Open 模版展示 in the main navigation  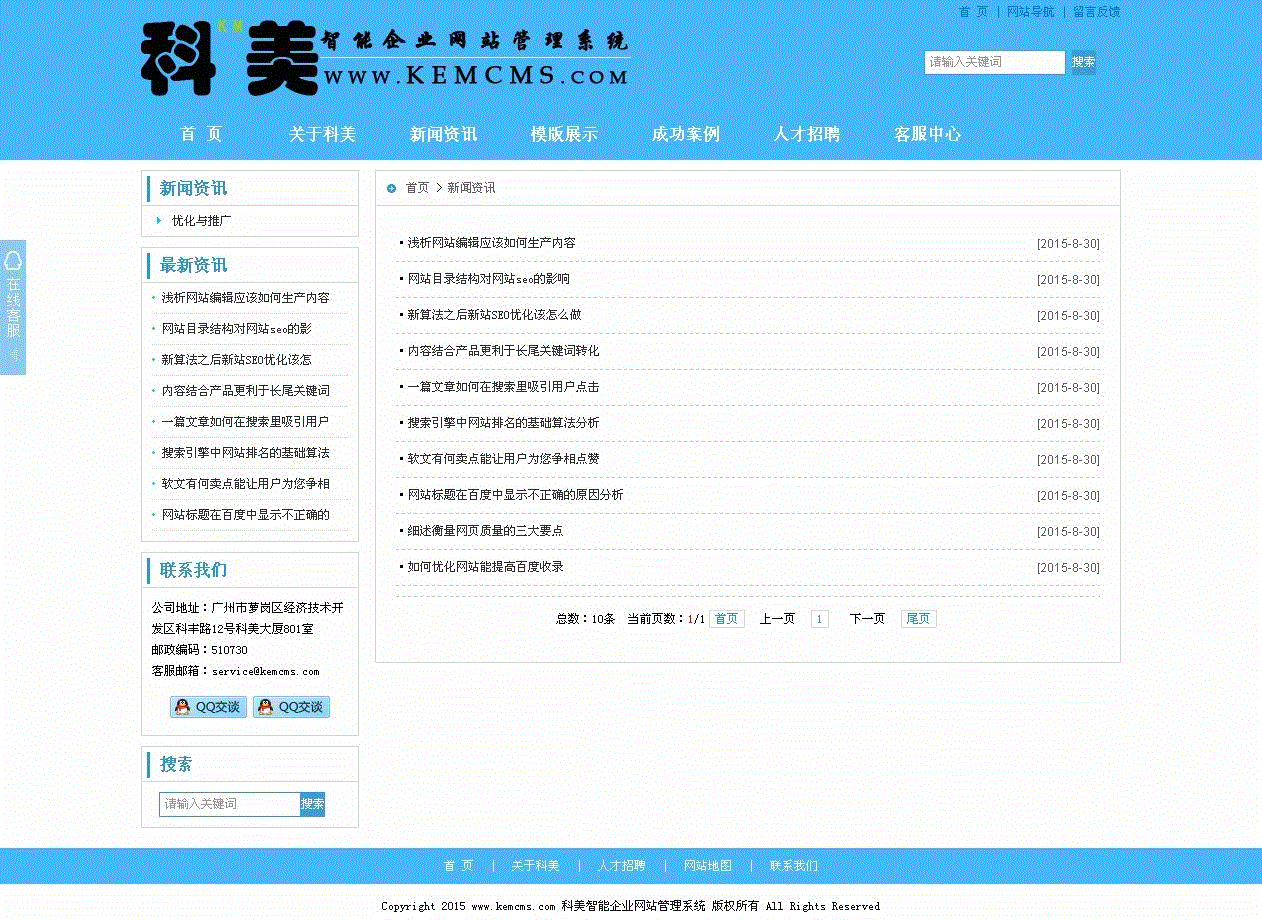(x=564, y=134)
